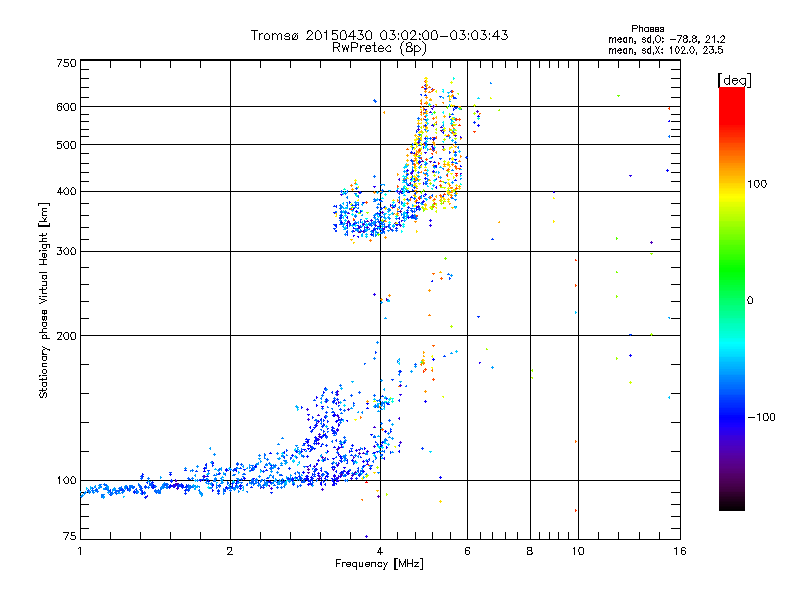The width and height of the screenshot is (800, 600).
Task: Click the y-axis label '600'
Action: pyautogui.click(x=66, y=107)
